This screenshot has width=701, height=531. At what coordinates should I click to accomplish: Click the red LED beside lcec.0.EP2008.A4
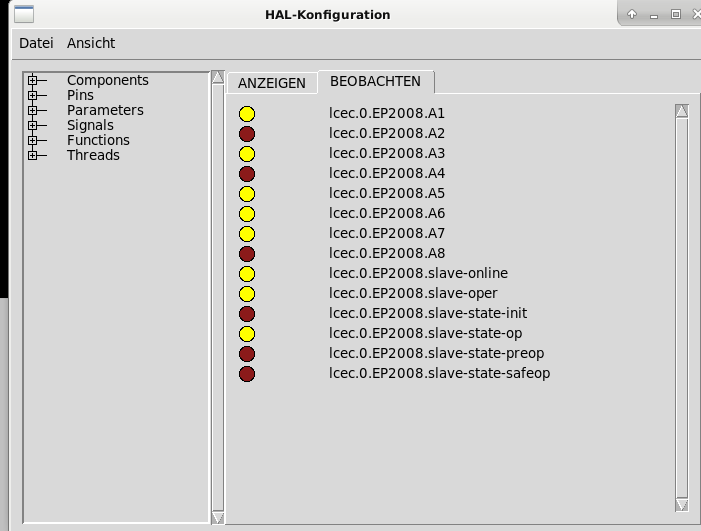(247, 174)
